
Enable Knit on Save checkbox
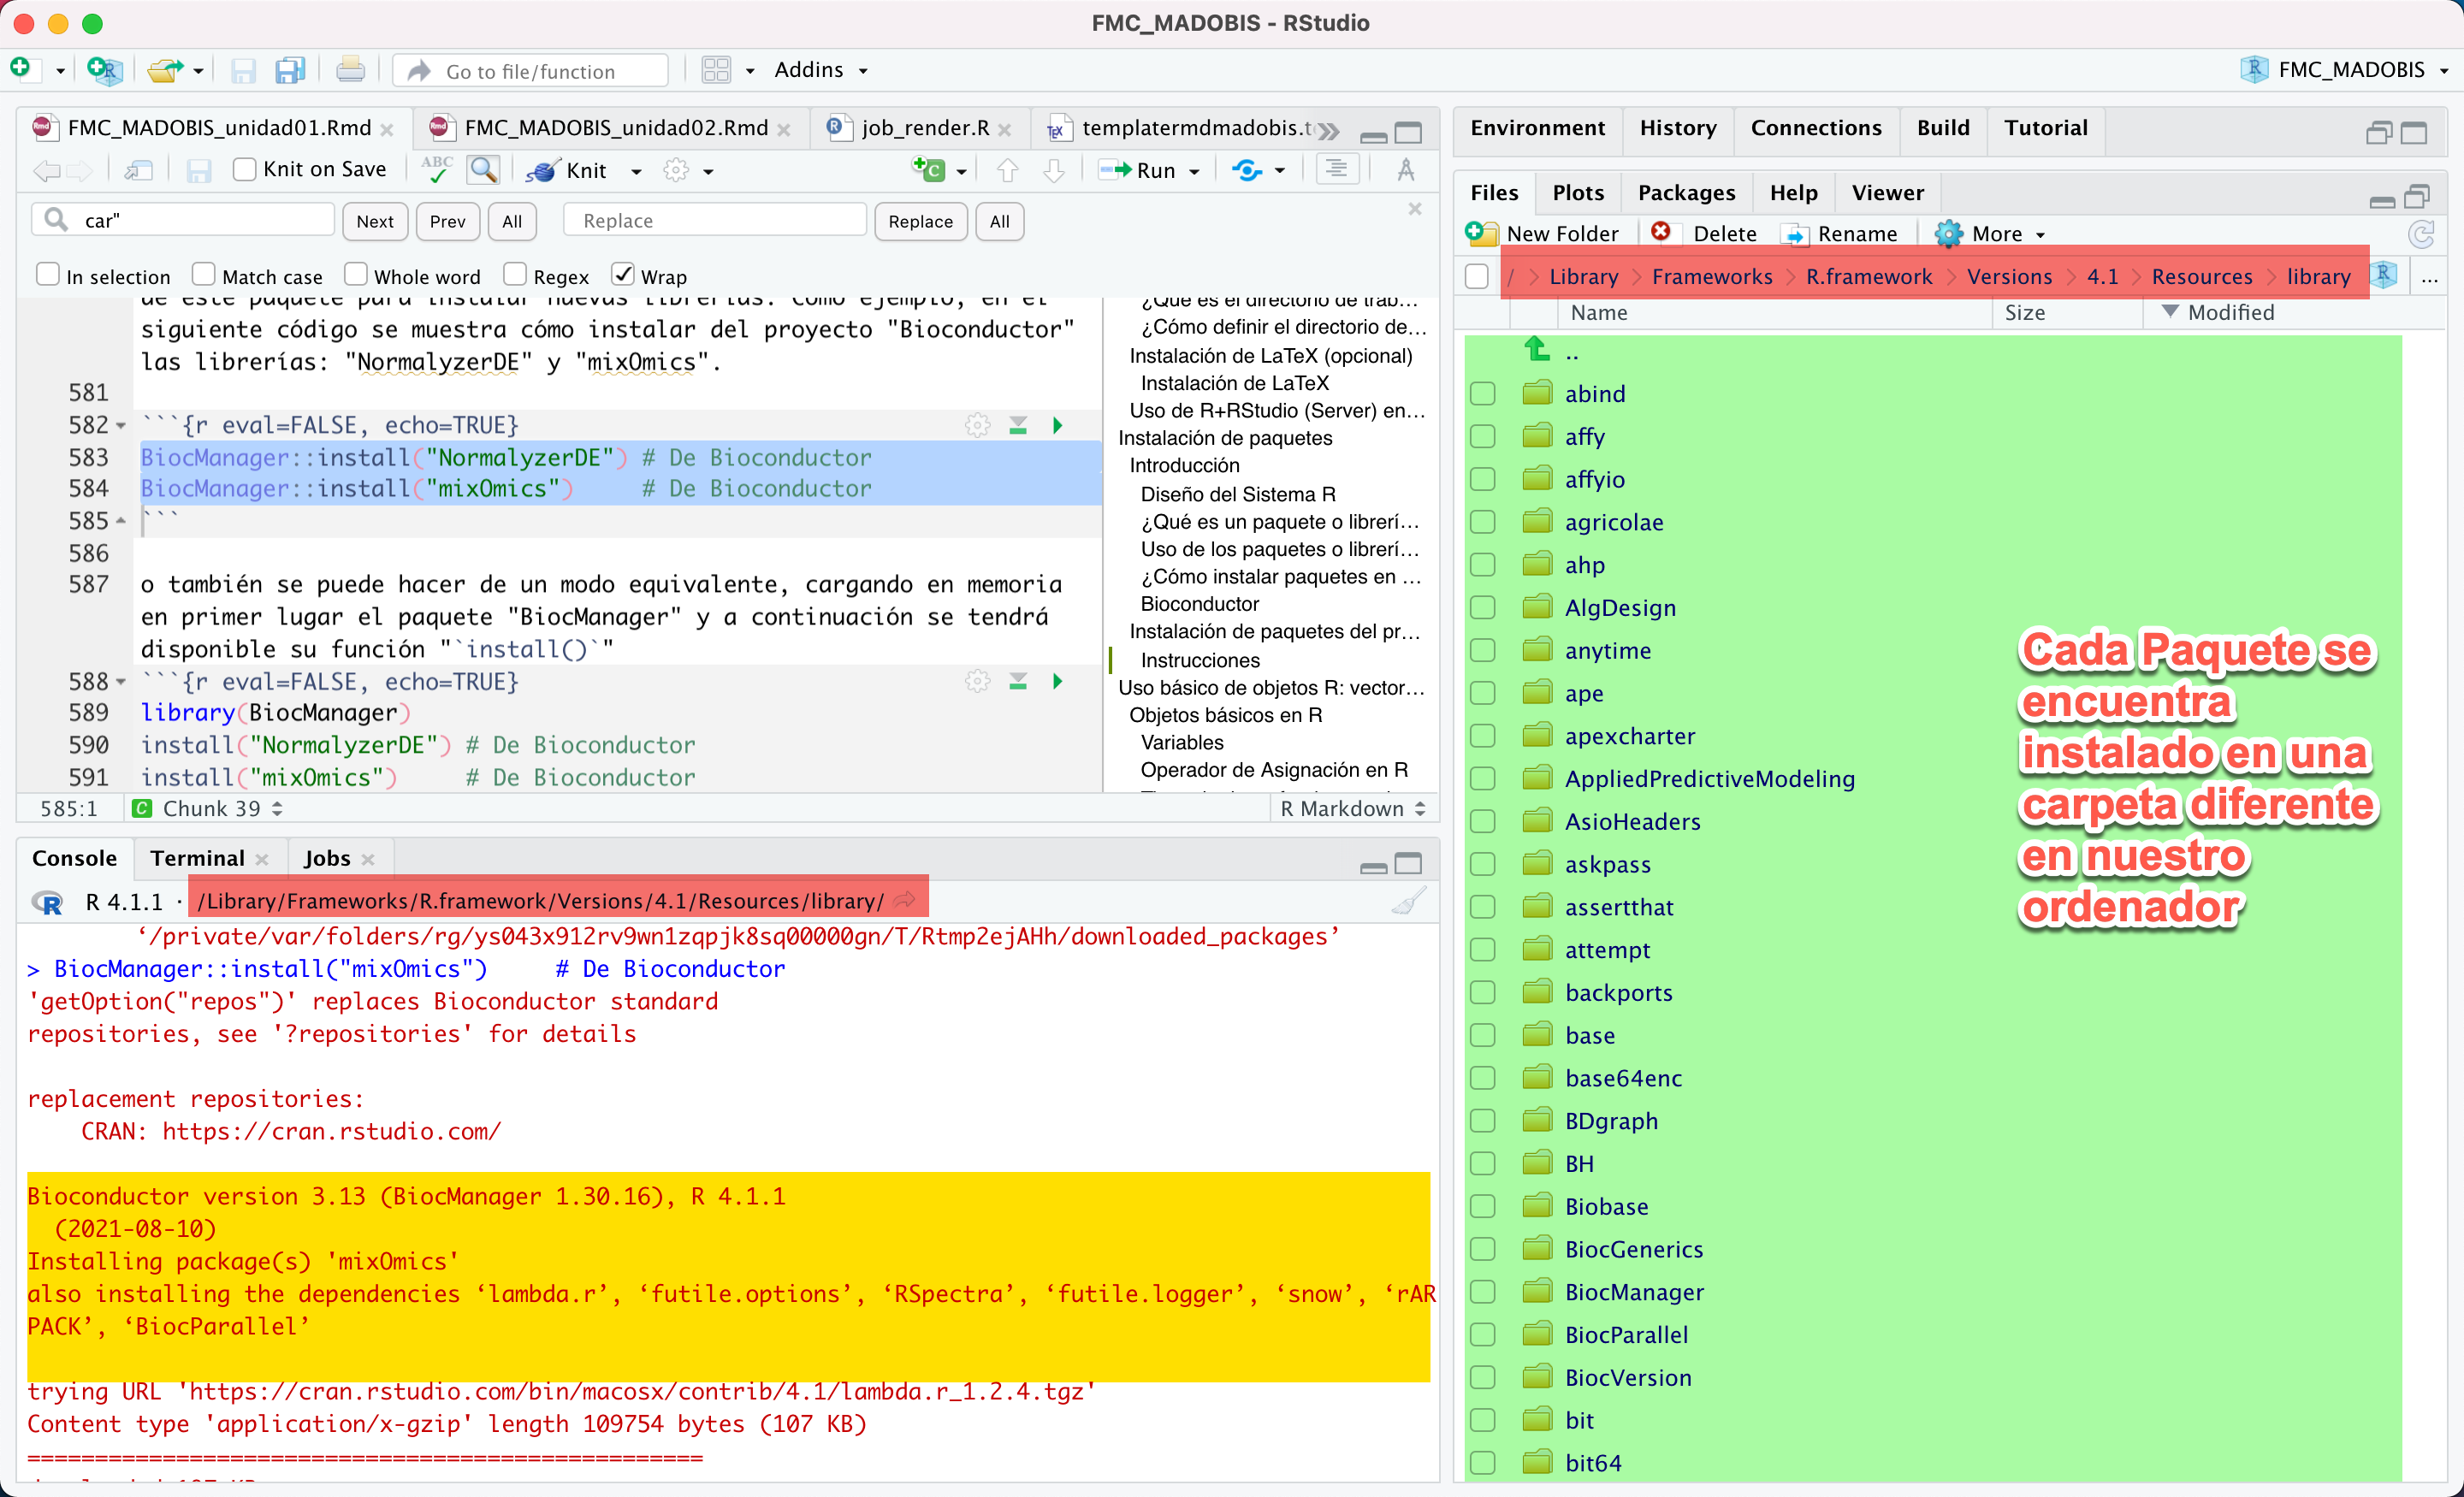click(x=244, y=169)
